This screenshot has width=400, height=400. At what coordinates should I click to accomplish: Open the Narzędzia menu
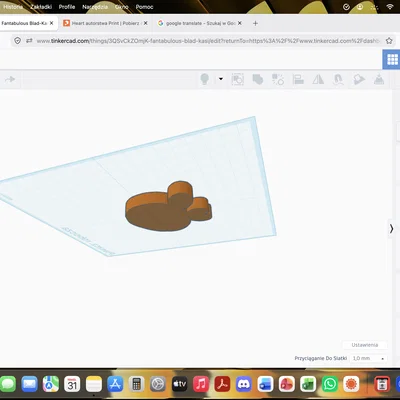(95, 7)
